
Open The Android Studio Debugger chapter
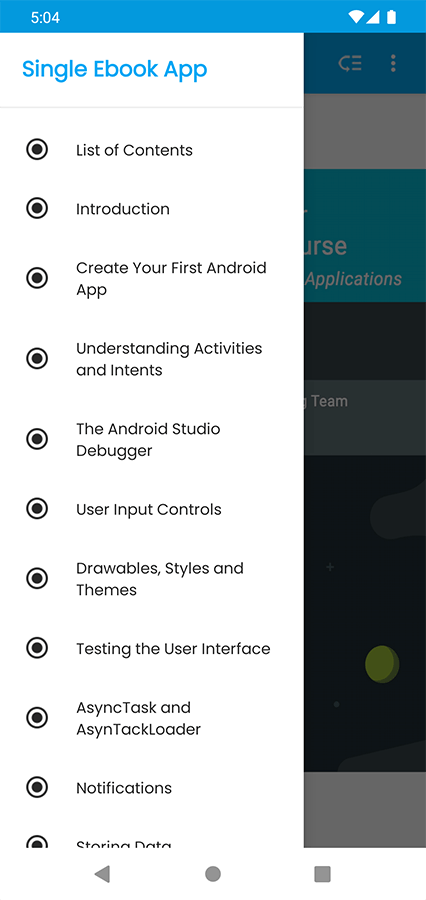click(x=152, y=439)
